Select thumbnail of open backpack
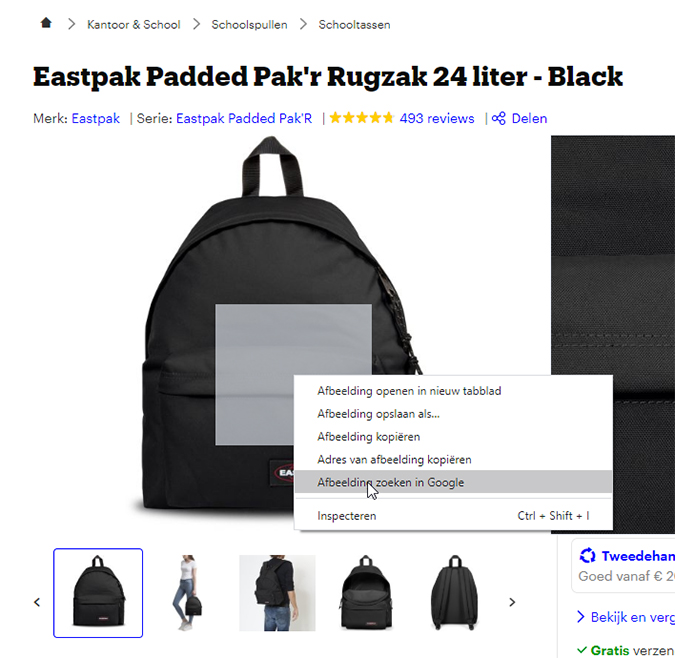This screenshot has height=658, width=675. [366, 593]
